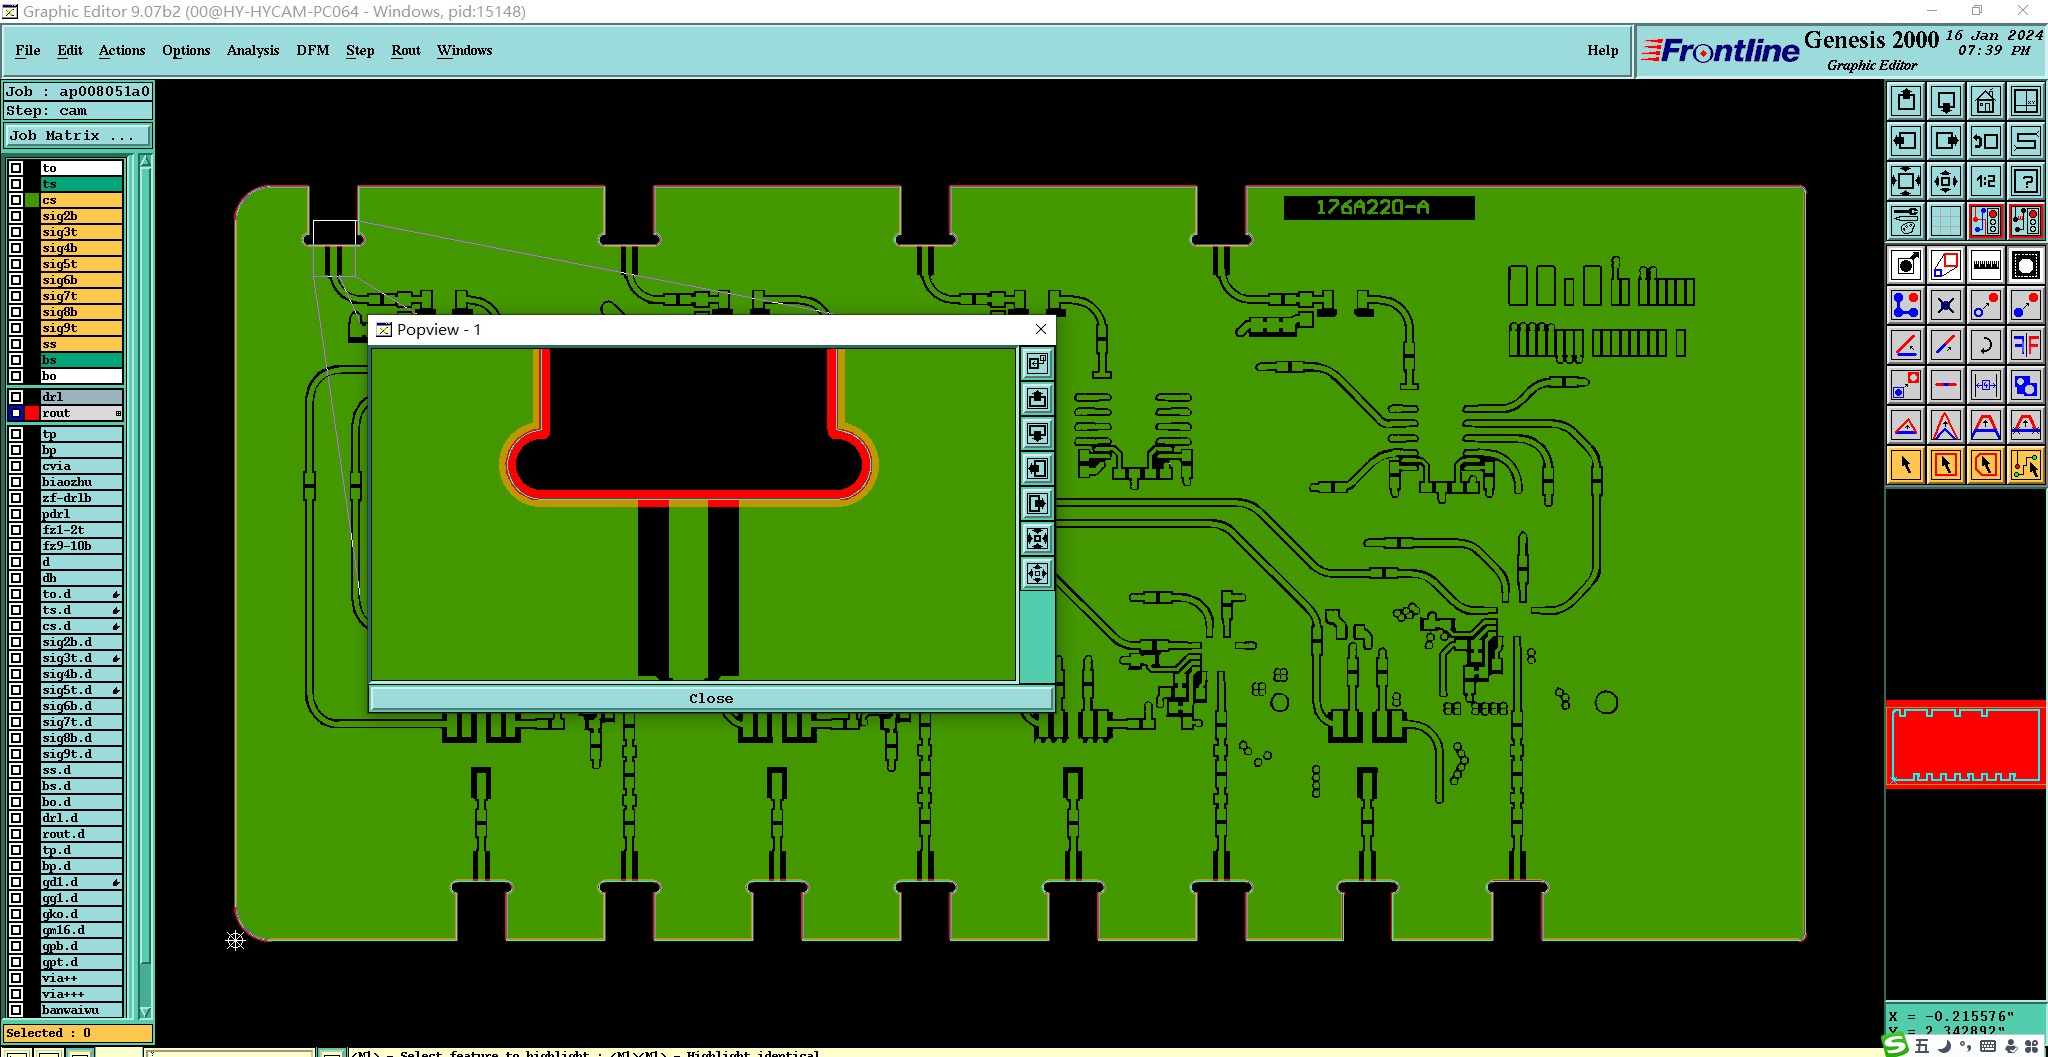Click the previous view undo-zoom icon
Image resolution: width=2048 pixels, height=1057 pixels.
tap(1985, 141)
